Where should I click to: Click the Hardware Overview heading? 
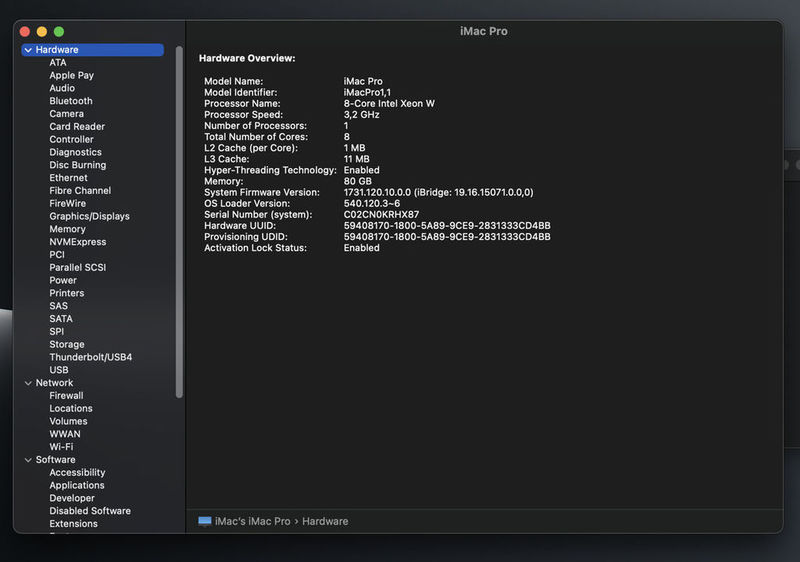click(x=247, y=59)
